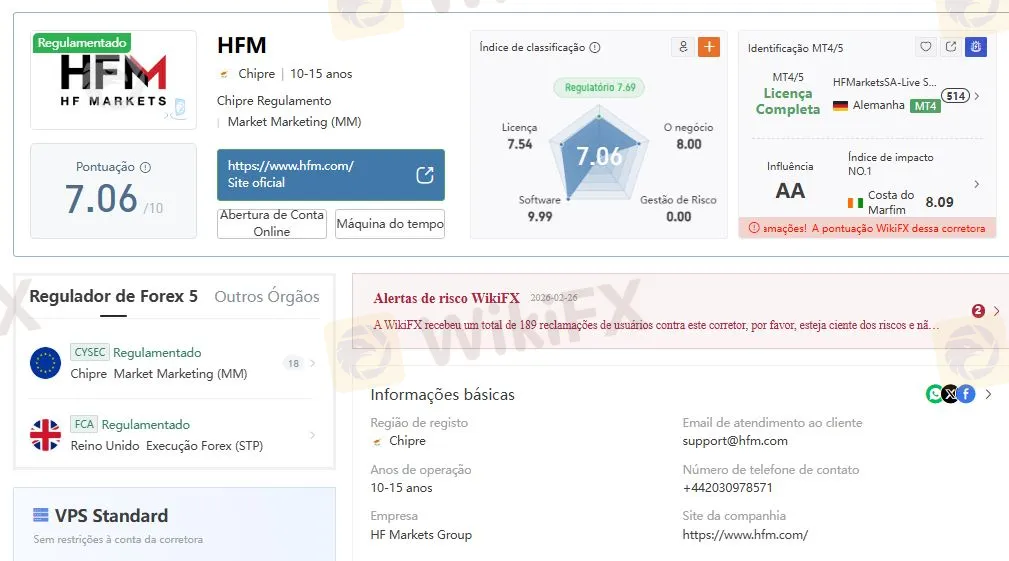
Task: Open the Facebook social icon
Action: [966, 394]
